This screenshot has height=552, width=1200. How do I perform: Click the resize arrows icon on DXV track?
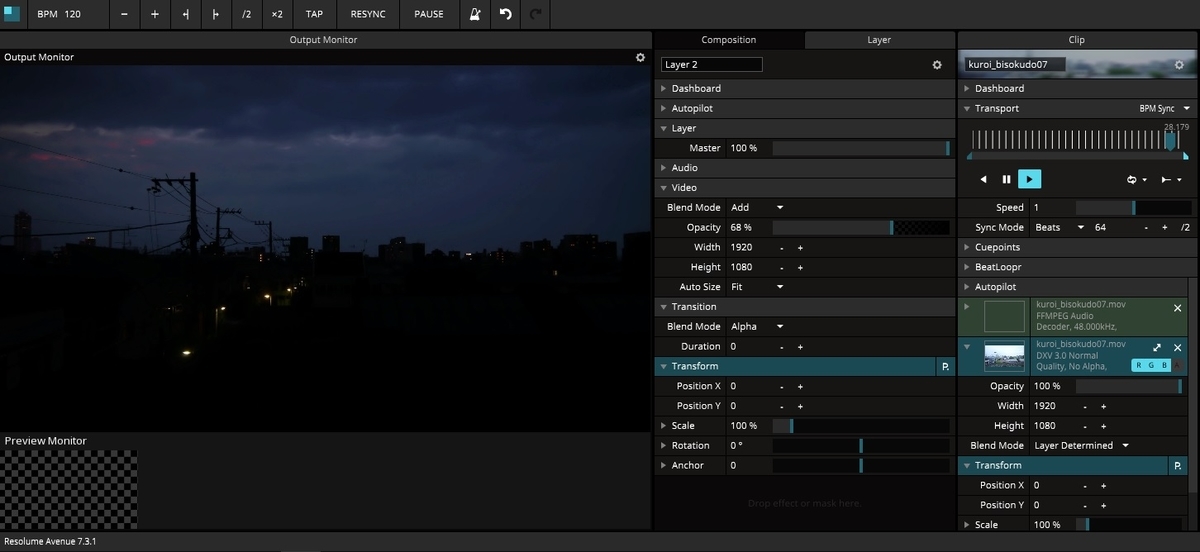[1157, 347]
